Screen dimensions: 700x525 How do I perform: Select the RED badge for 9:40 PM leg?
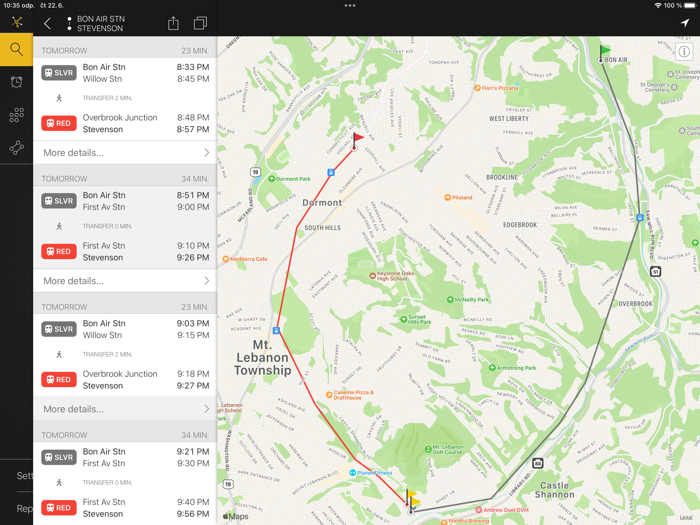point(59,508)
